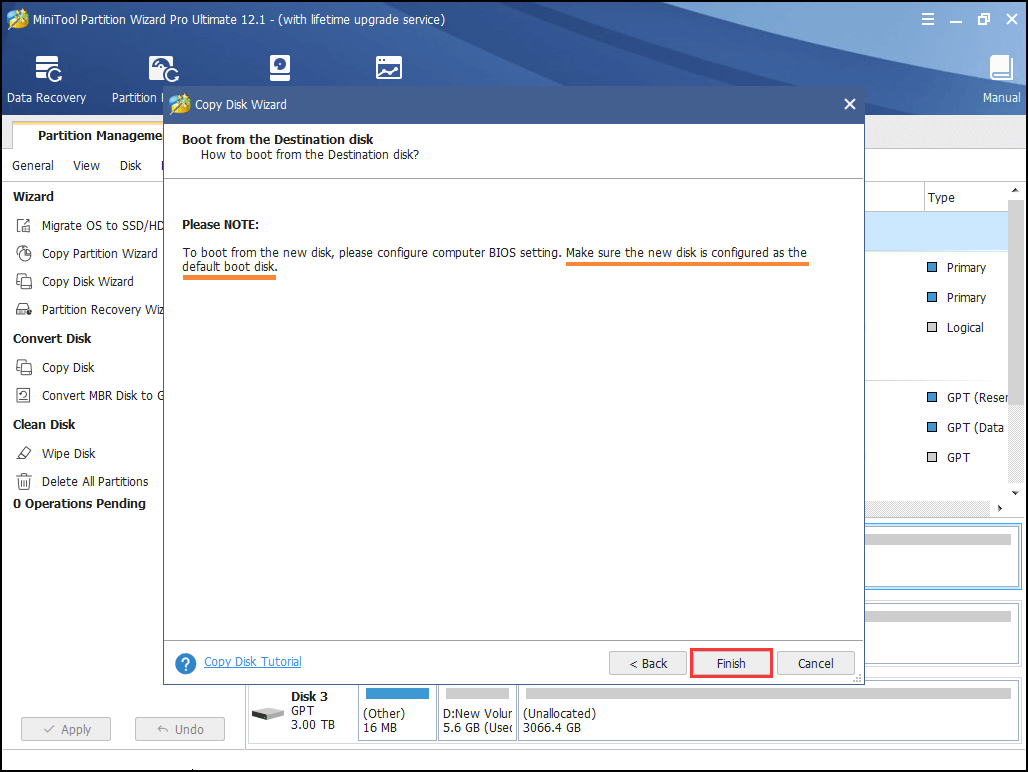Select the Disk 3 GPT 3.00 TB label
This screenshot has width=1028, height=772.
[x=313, y=710]
